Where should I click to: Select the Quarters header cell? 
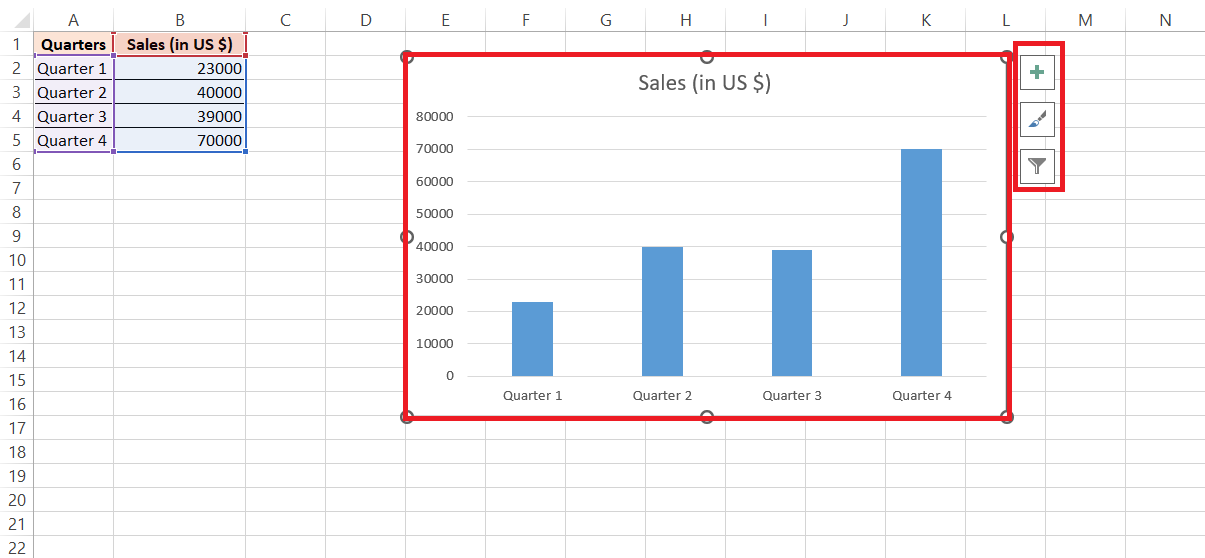(73, 44)
